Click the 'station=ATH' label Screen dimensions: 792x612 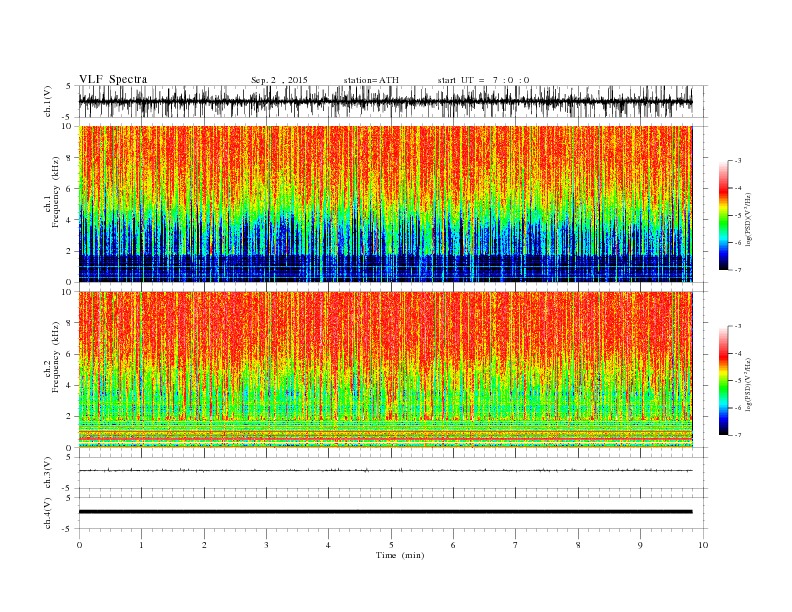(x=371, y=80)
